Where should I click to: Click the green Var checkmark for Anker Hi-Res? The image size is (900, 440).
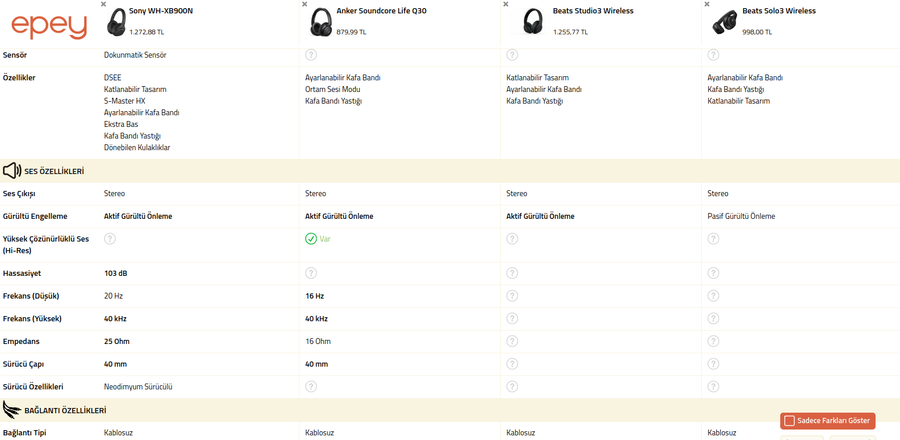[x=311, y=239]
